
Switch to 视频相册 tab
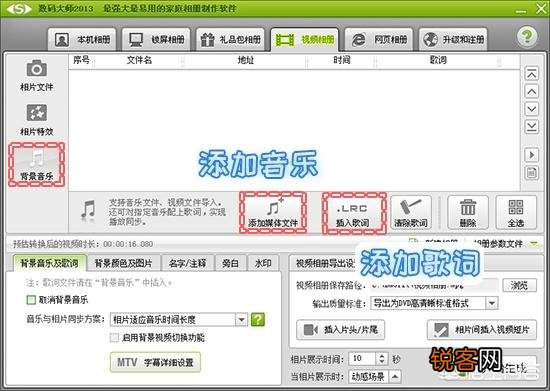click(x=304, y=40)
